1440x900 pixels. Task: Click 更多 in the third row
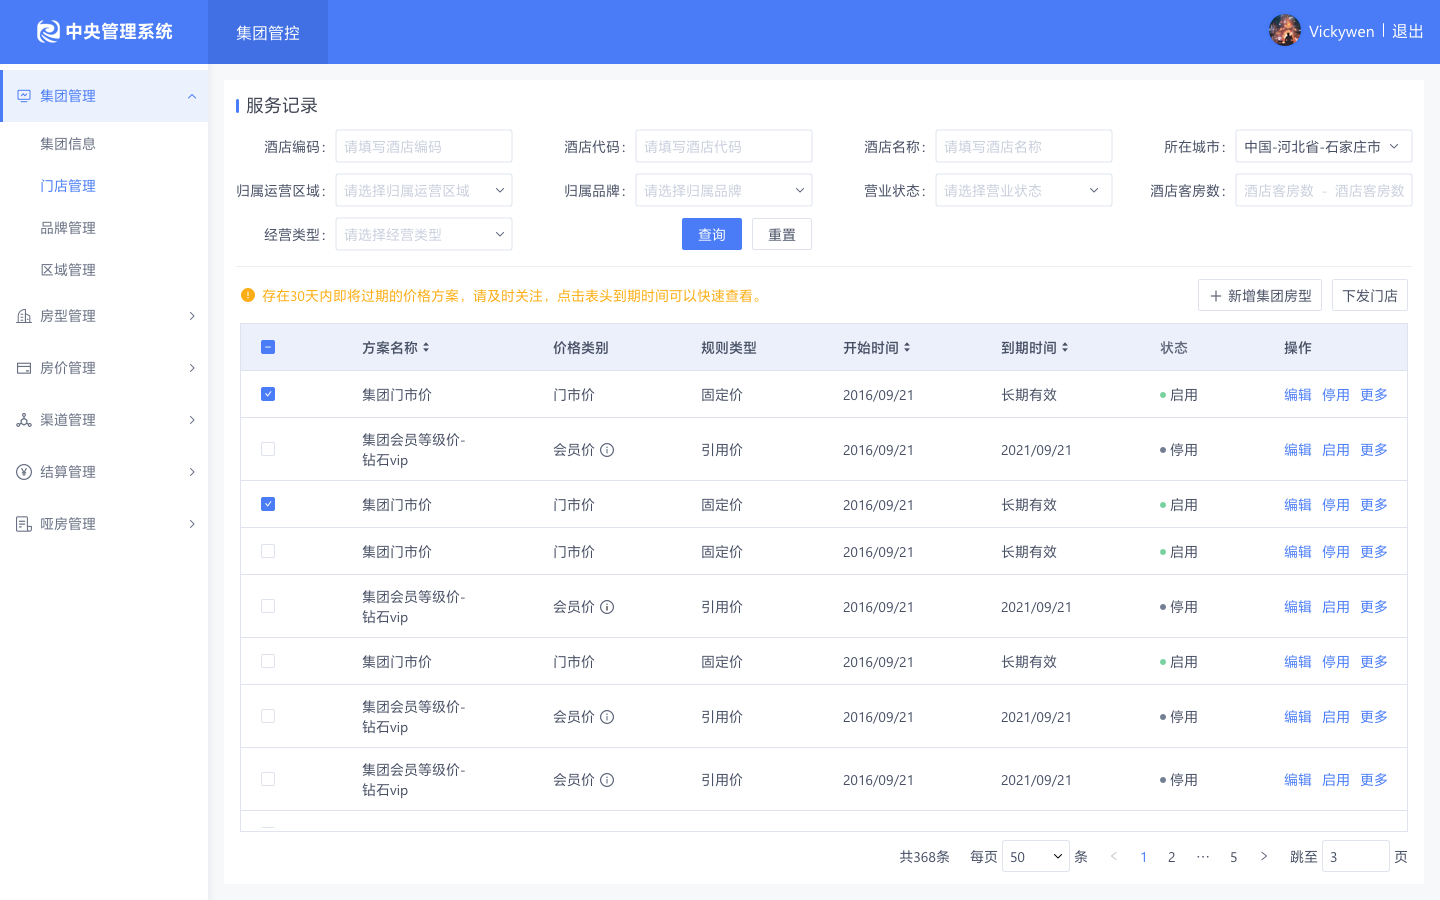click(1374, 505)
